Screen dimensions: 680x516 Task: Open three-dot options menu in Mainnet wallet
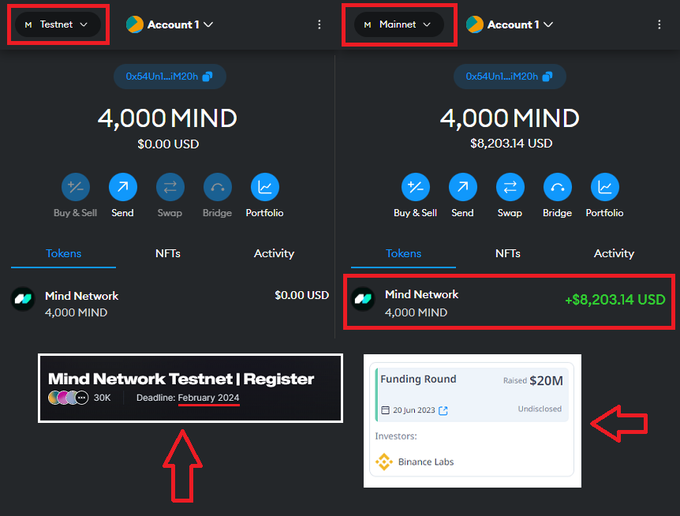(x=659, y=25)
